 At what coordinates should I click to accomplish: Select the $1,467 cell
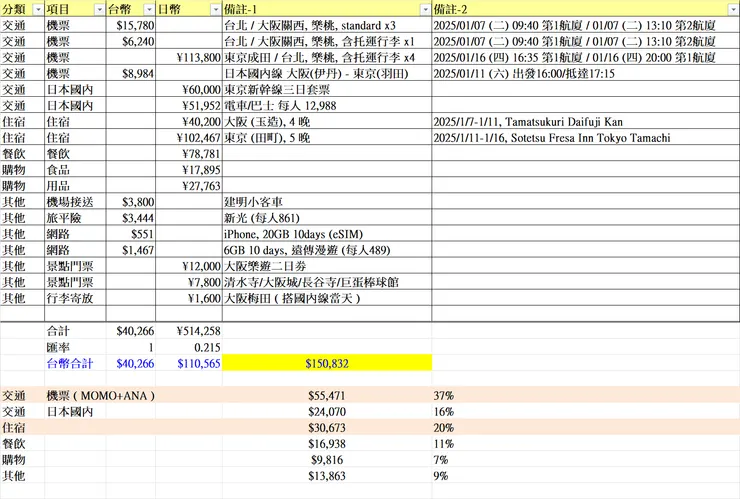131,250
